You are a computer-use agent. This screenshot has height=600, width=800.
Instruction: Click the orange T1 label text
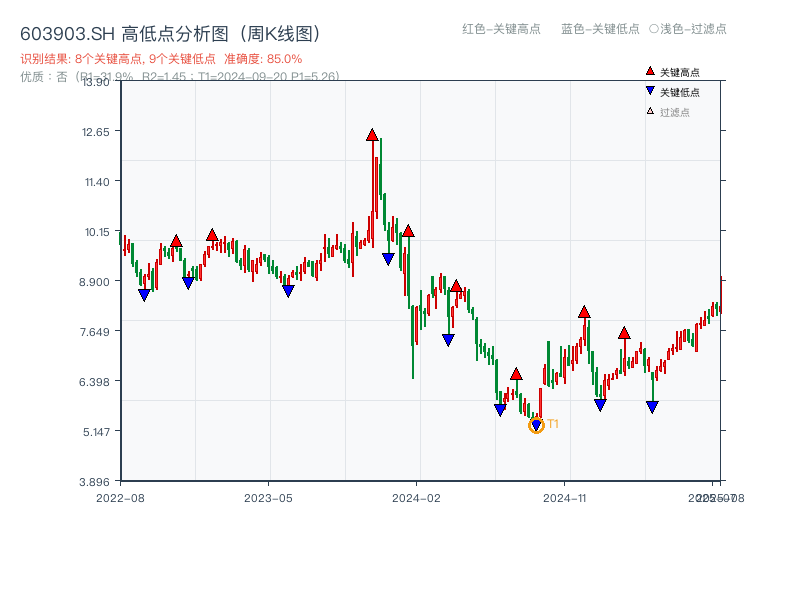(x=553, y=424)
